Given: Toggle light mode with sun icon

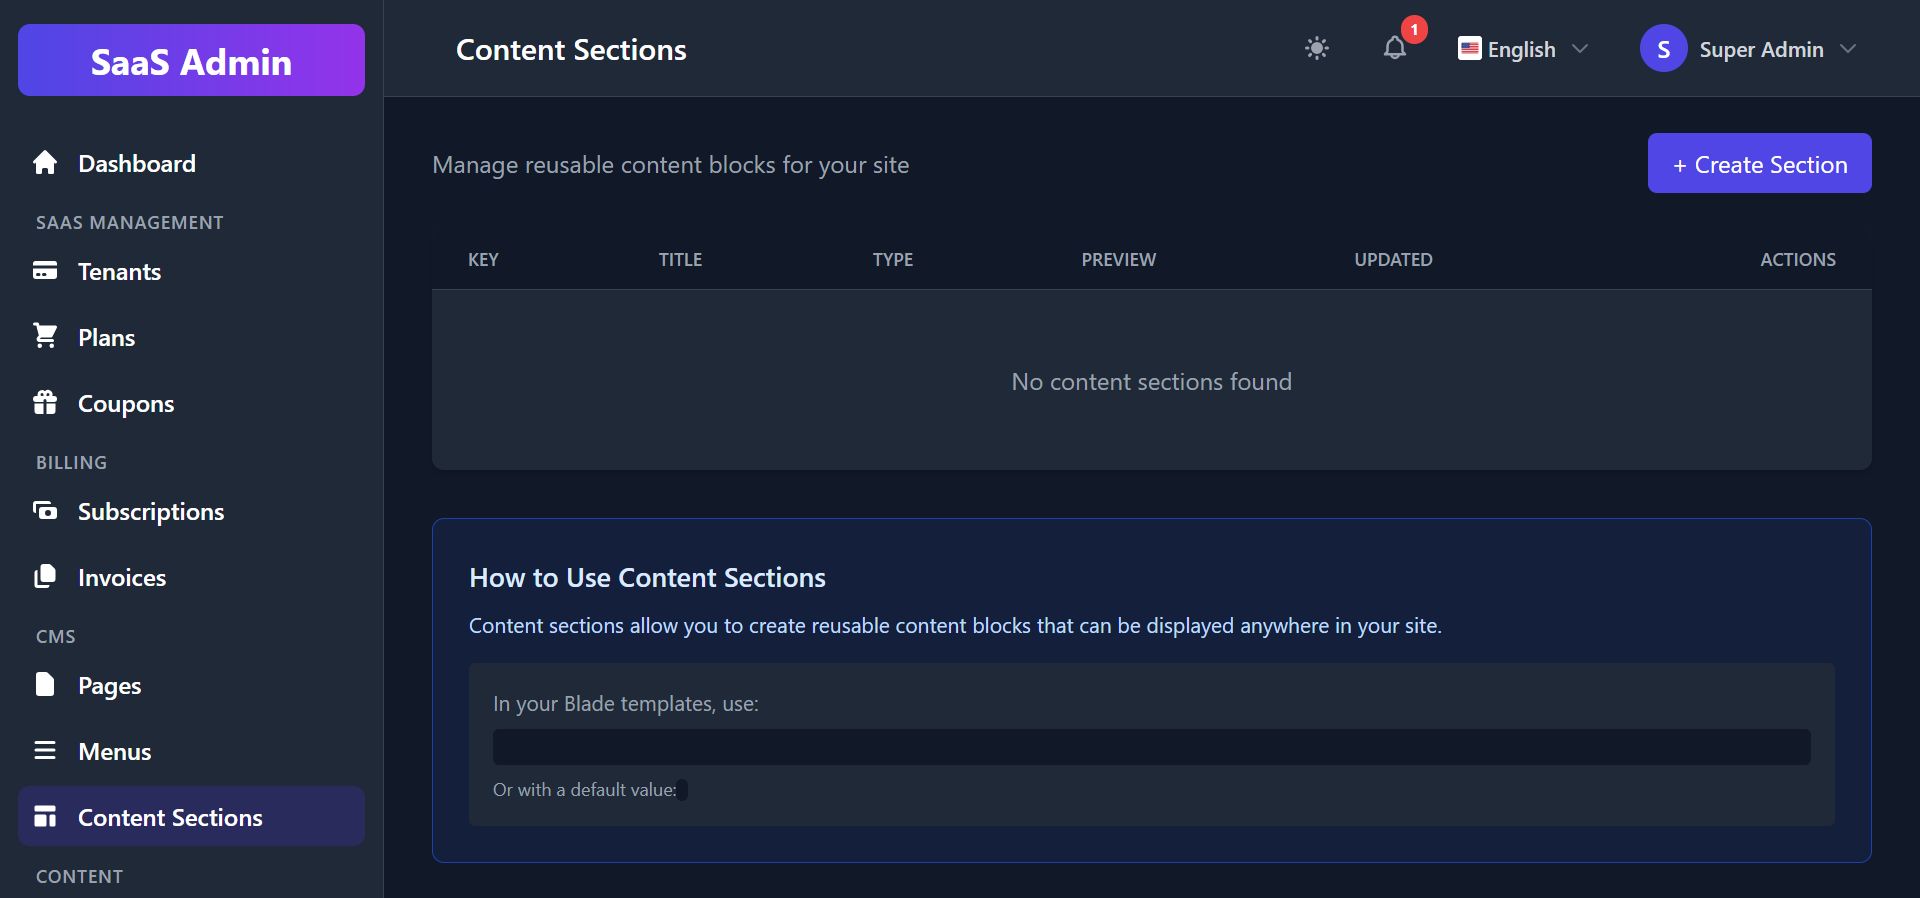Looking at the screenshot, I should pyautogui.click(x=1317, y=48).
